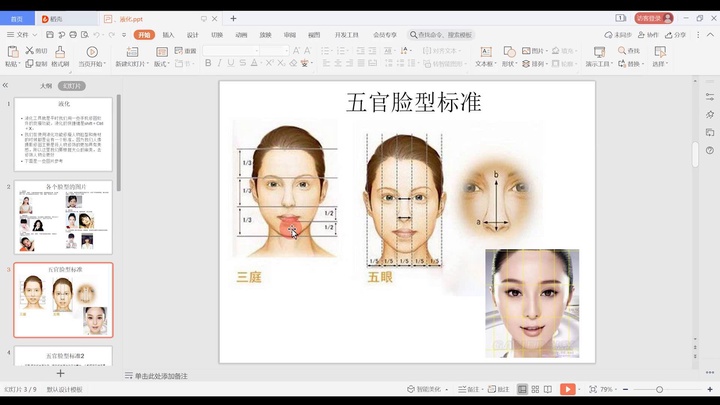
Task: Click the New Slide 新建幻灯片 icon
Action: click(x=132, y=51)
